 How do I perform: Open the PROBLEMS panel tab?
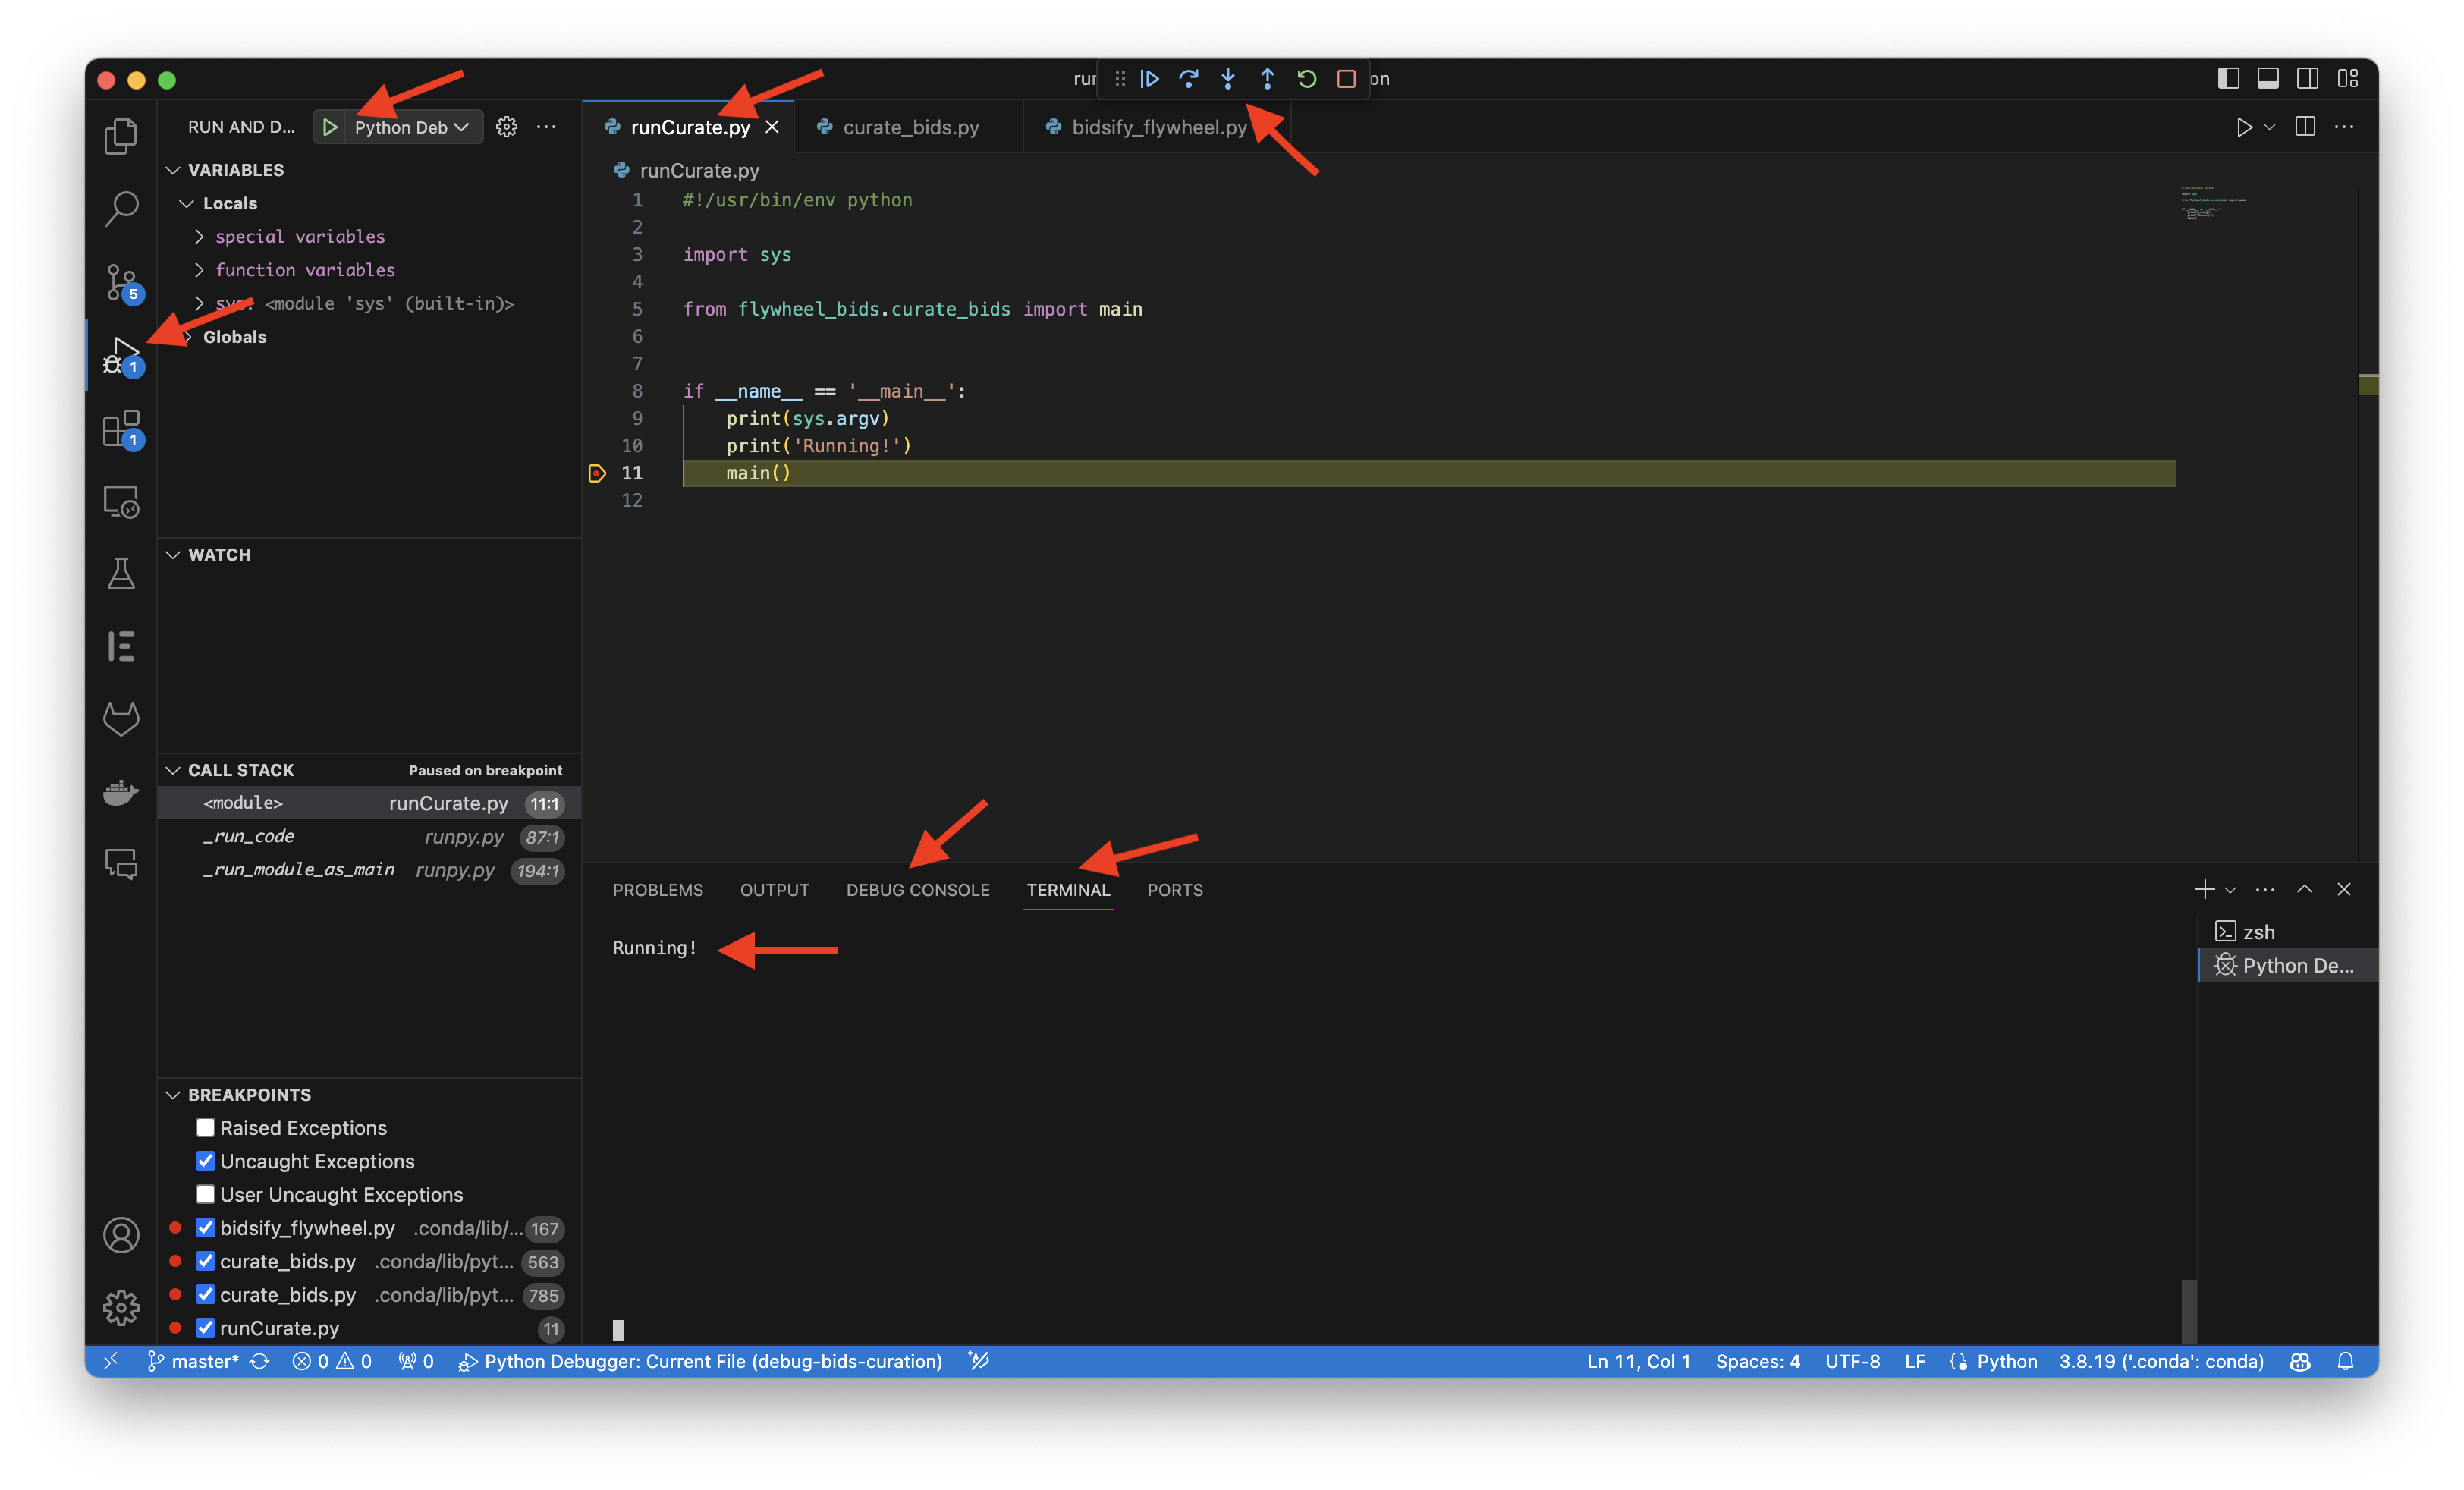coord(657,890)
